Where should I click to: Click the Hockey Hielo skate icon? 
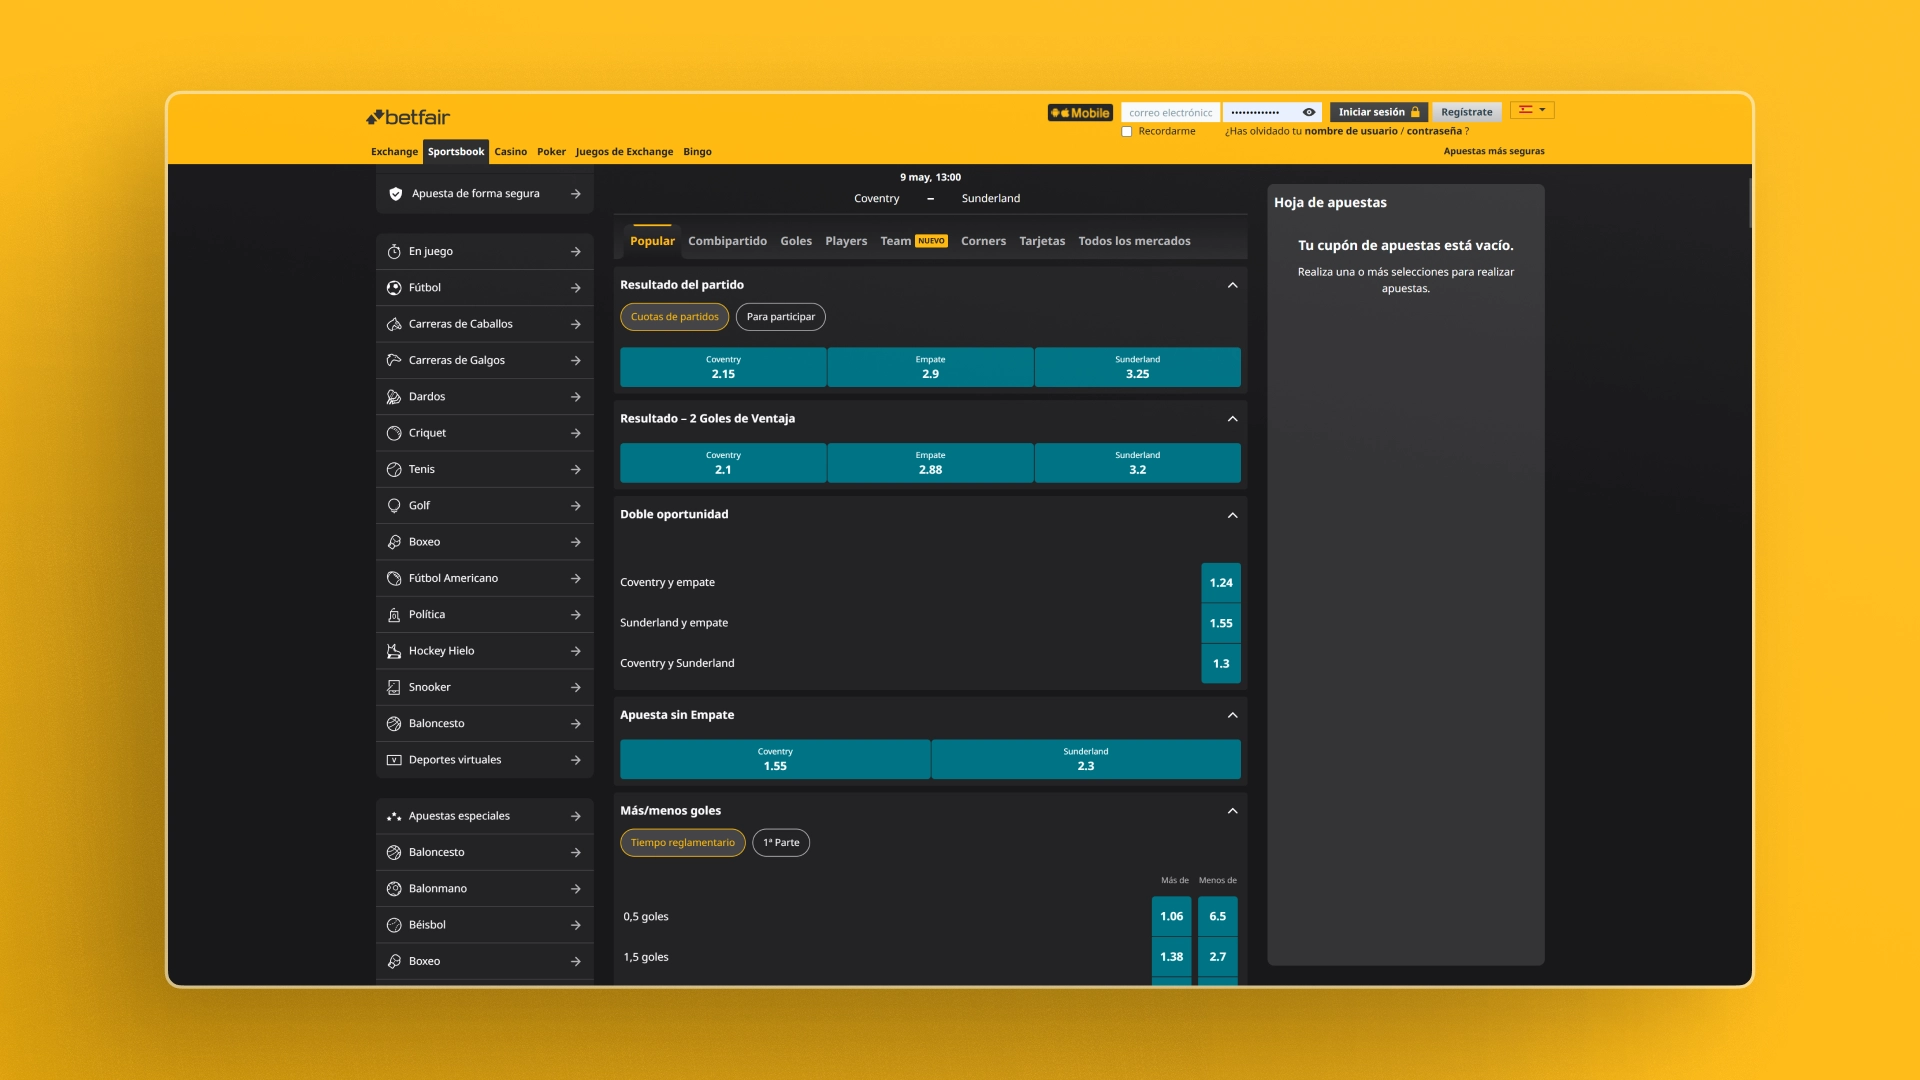(394, 651)
